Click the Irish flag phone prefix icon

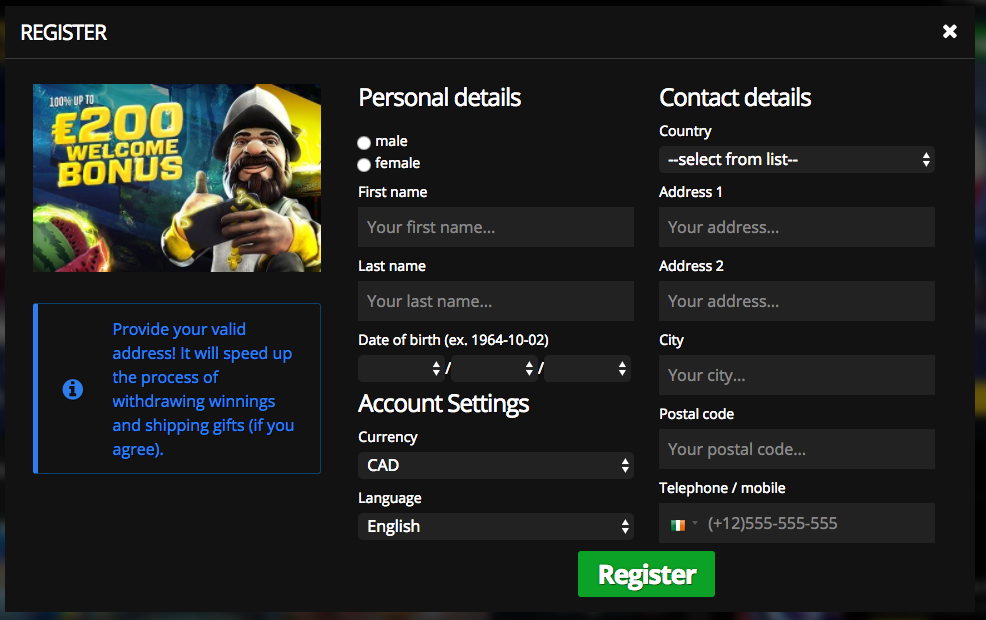(x=679, y=524)
